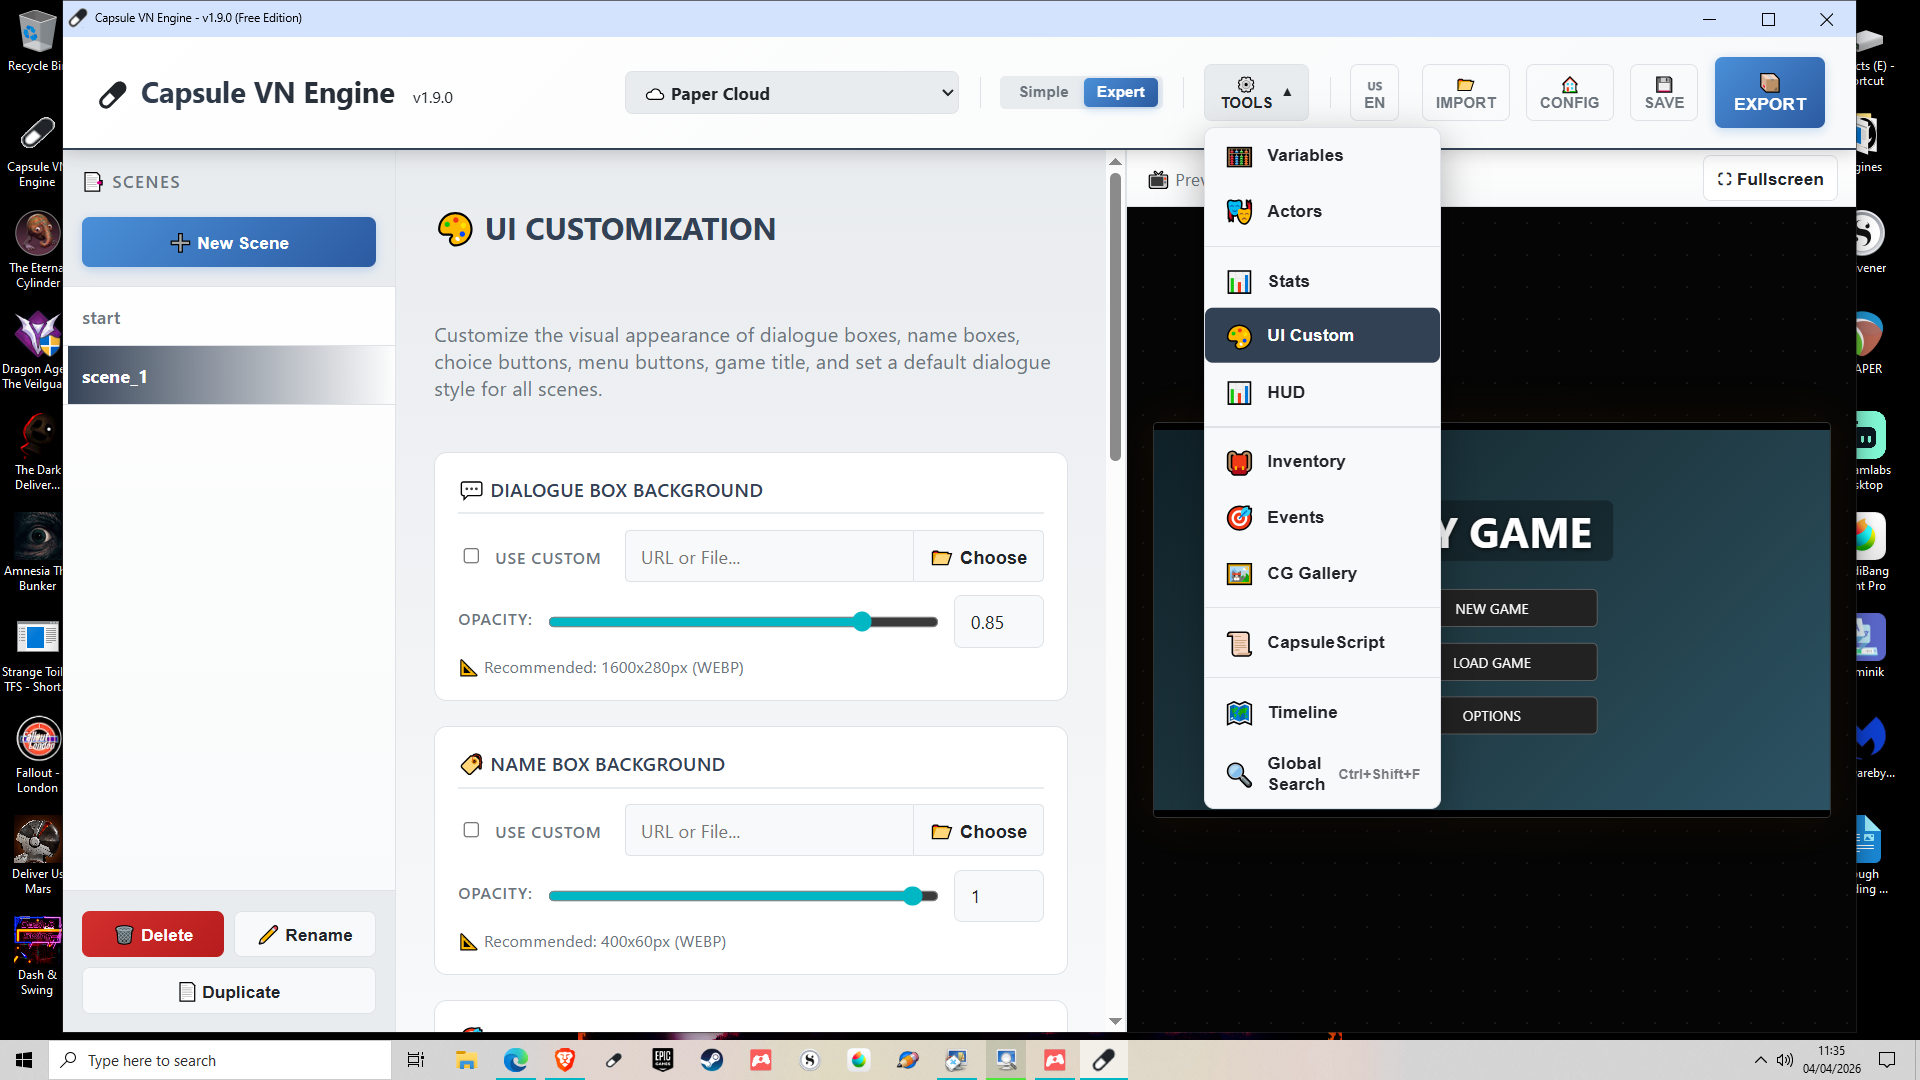Screen dimensions: 1920x1080
Task: Click the Save floppy disk icon
Action: pyautogui.click(x=1664, y=85)
